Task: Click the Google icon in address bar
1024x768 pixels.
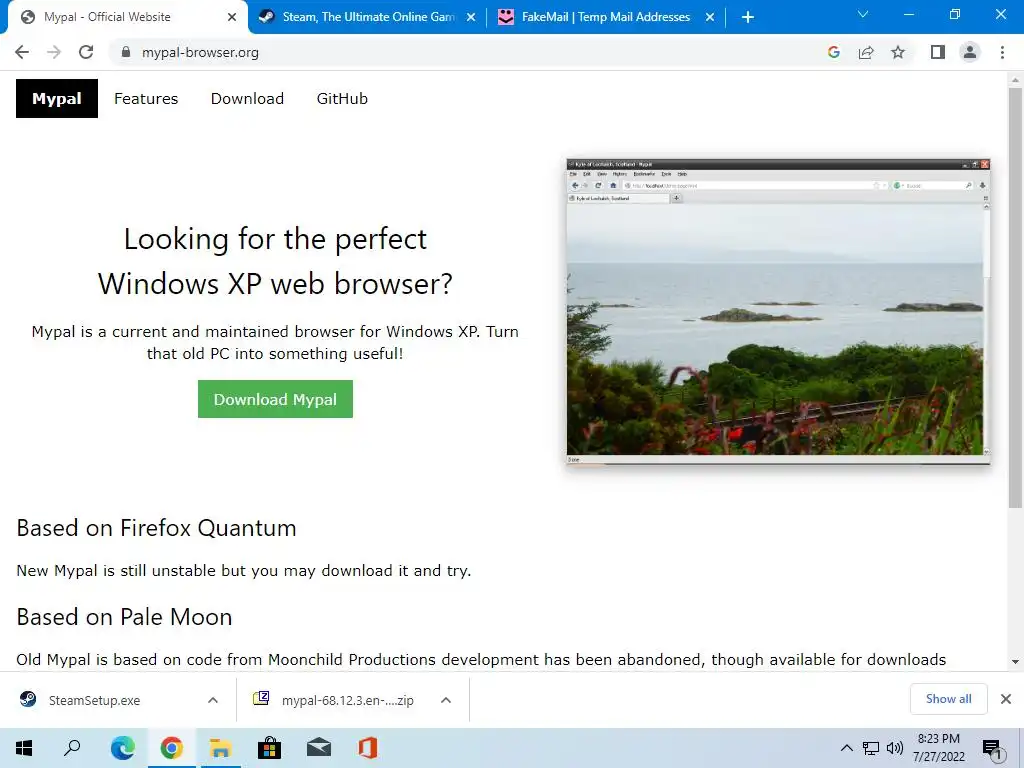Action: (x=833, y=52)
